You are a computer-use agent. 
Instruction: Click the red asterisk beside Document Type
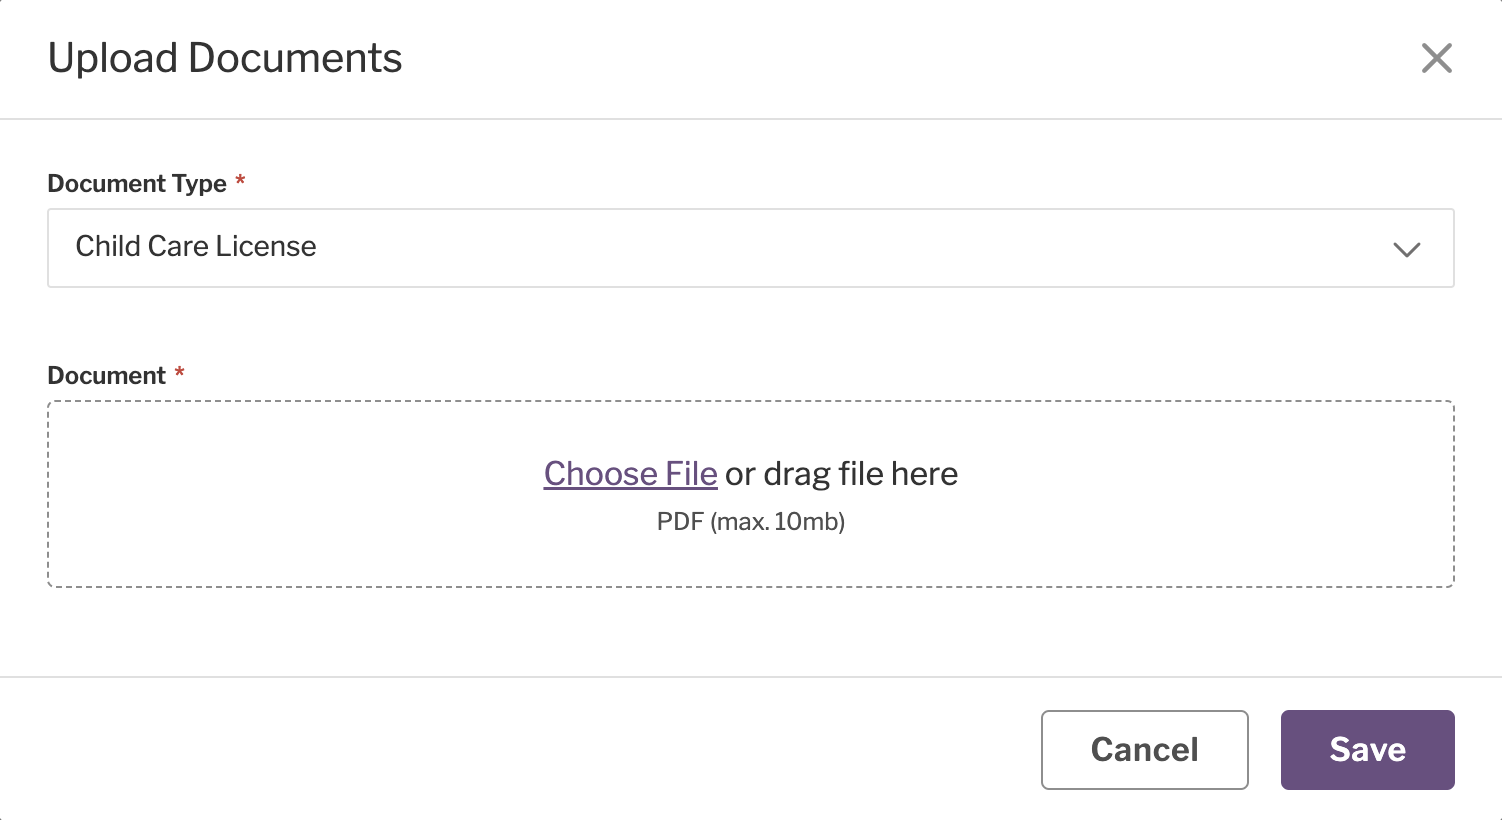pyautogui.click(x=240, y=181)
